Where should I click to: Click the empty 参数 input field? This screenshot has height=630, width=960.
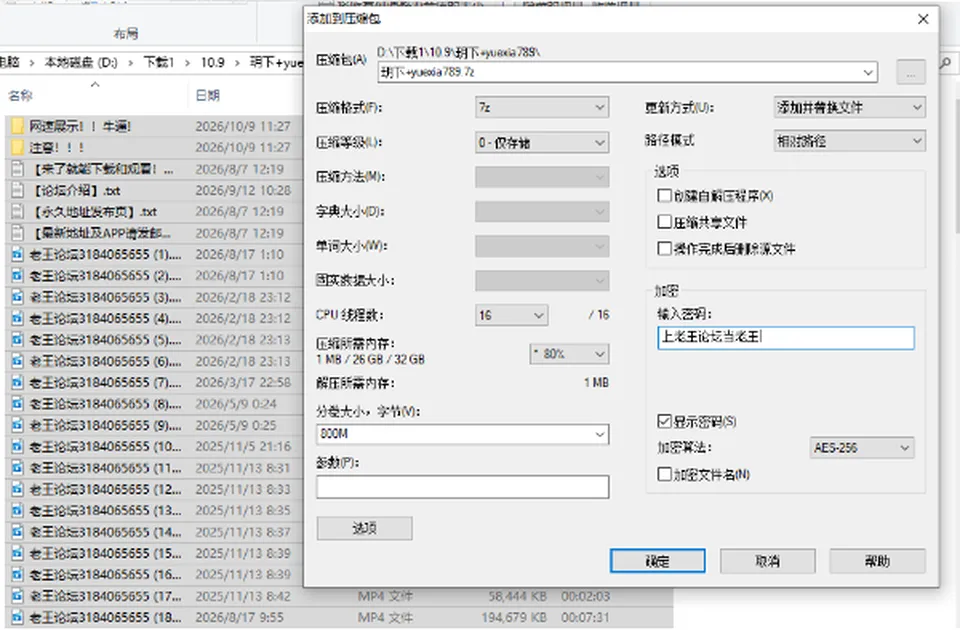tap(463, 487)
